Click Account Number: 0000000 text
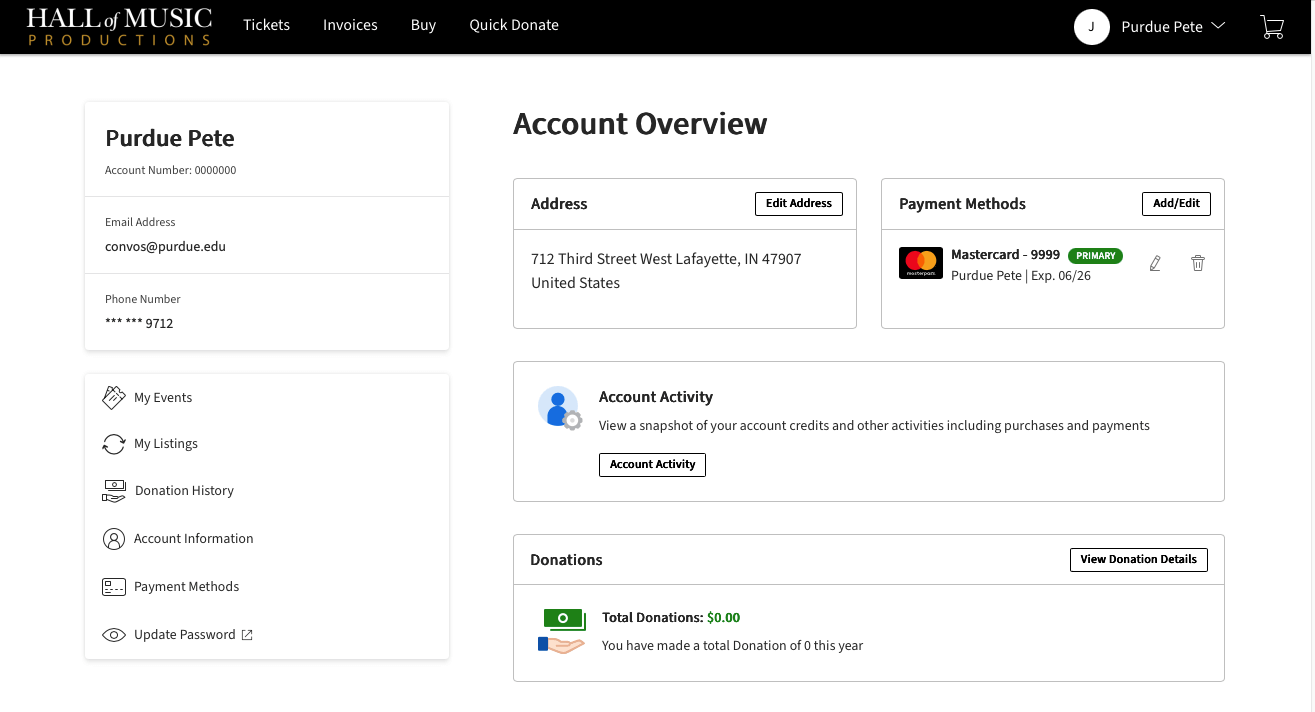This screenshot has height=712, width=1315. point(171,171)
